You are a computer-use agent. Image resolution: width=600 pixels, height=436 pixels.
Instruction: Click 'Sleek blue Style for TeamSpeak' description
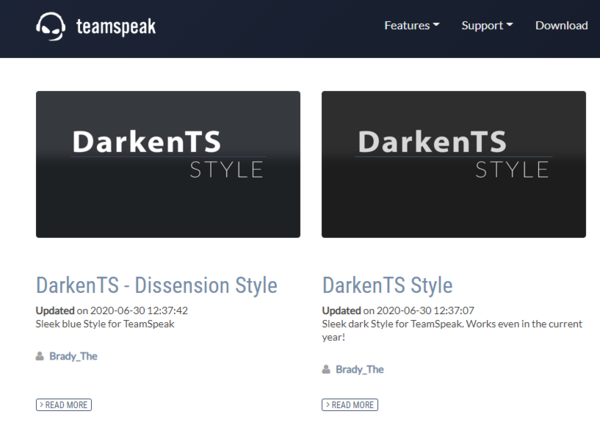(x=105, y=324)
